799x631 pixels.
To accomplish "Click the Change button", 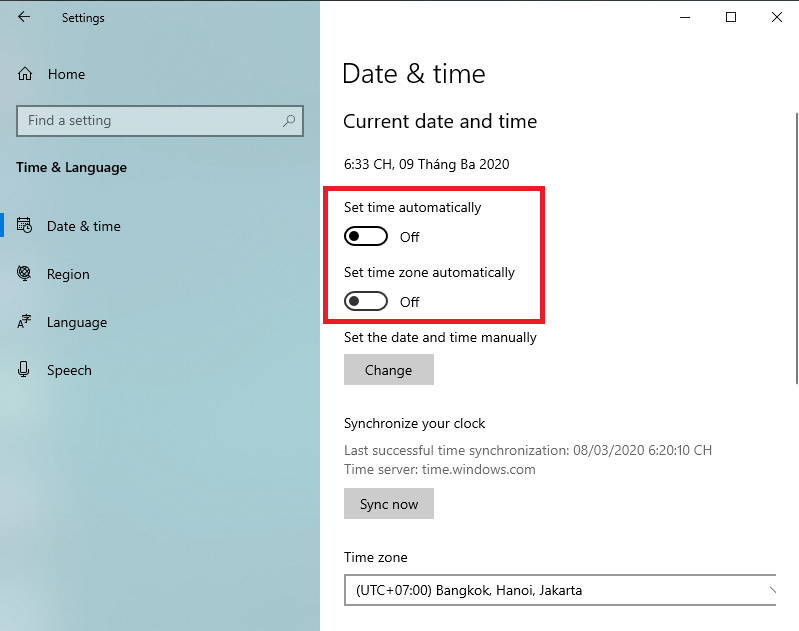I will point(389,370).
